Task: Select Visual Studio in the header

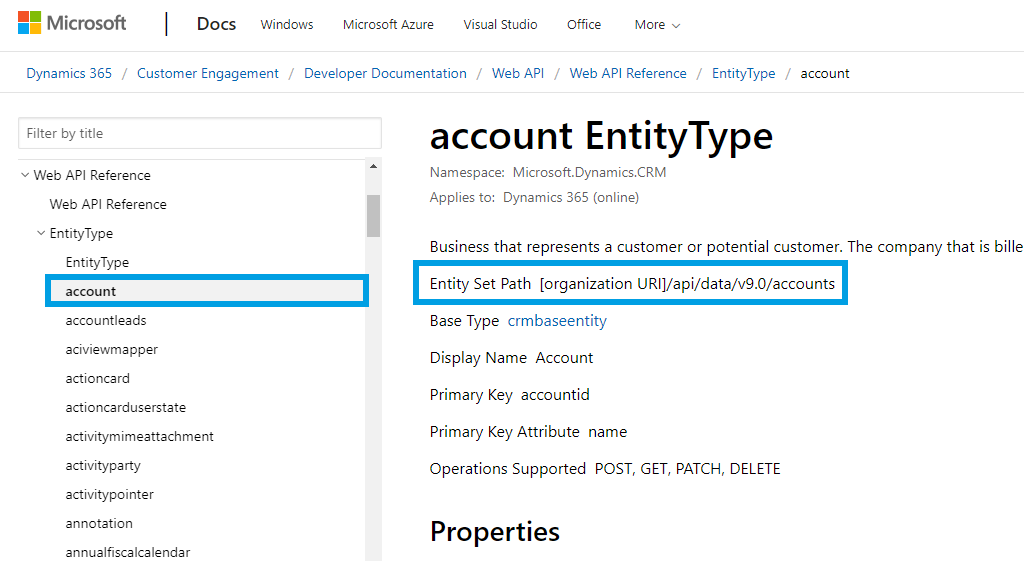Action: click(x=500, y=25)
